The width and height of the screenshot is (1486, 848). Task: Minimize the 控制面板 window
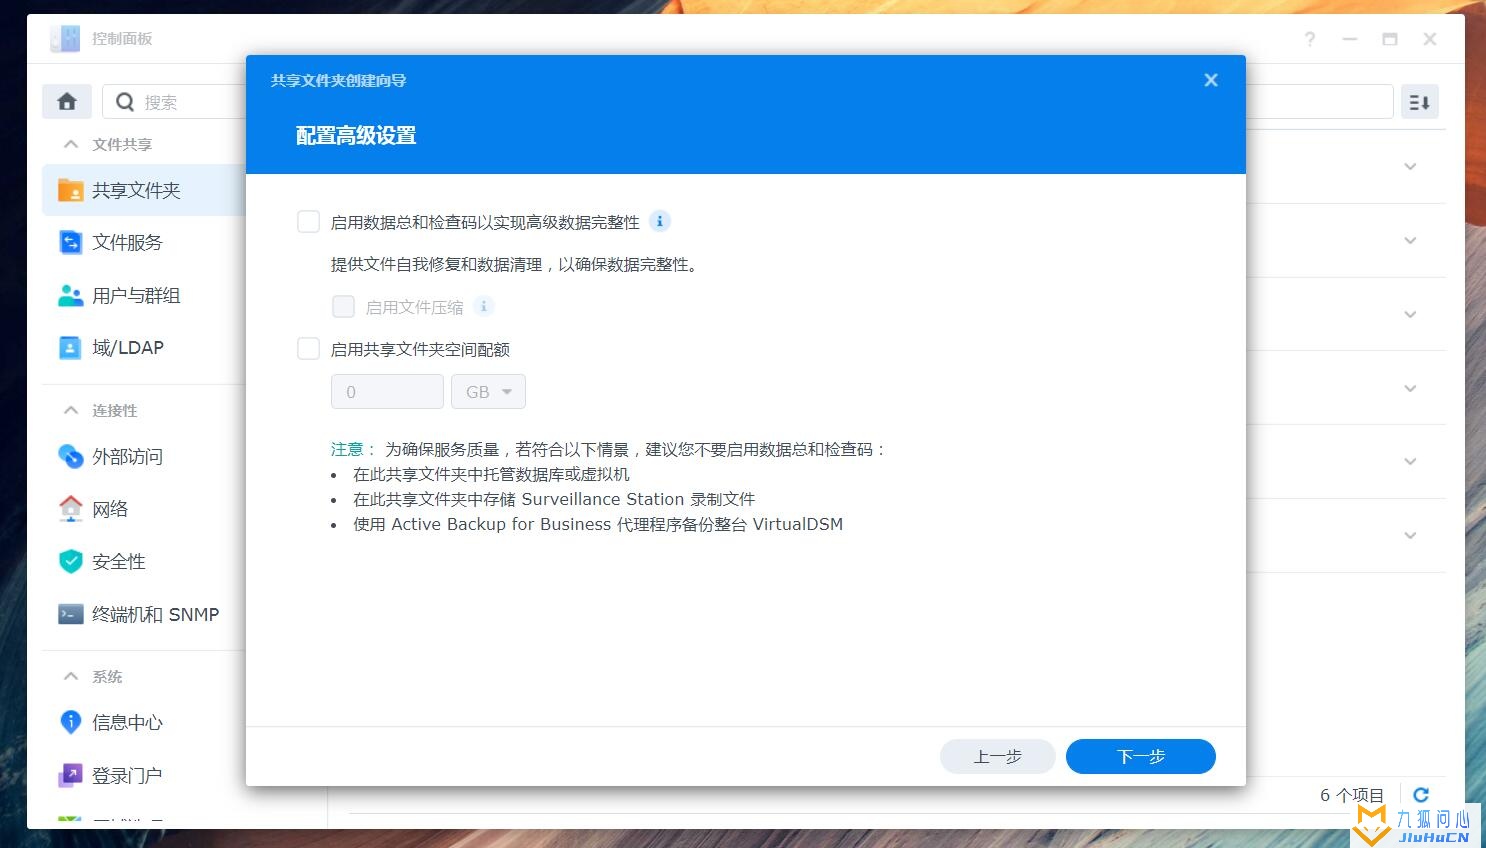coord(1350,39)
